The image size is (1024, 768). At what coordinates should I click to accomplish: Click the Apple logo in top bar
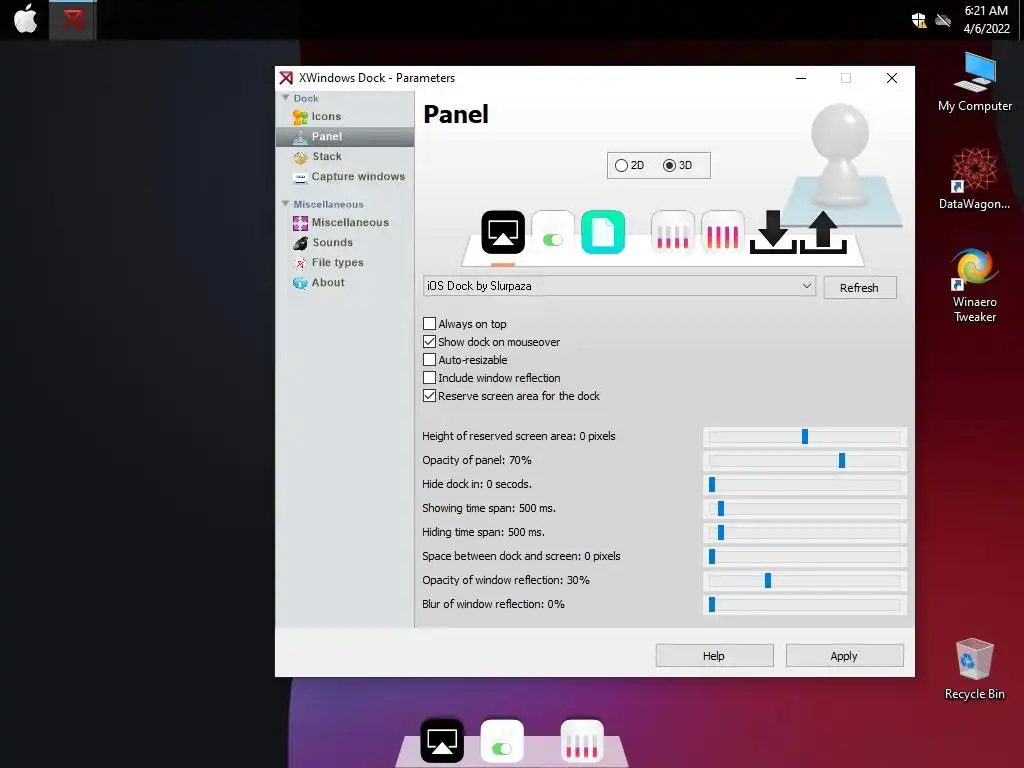(x=25, y=18)
